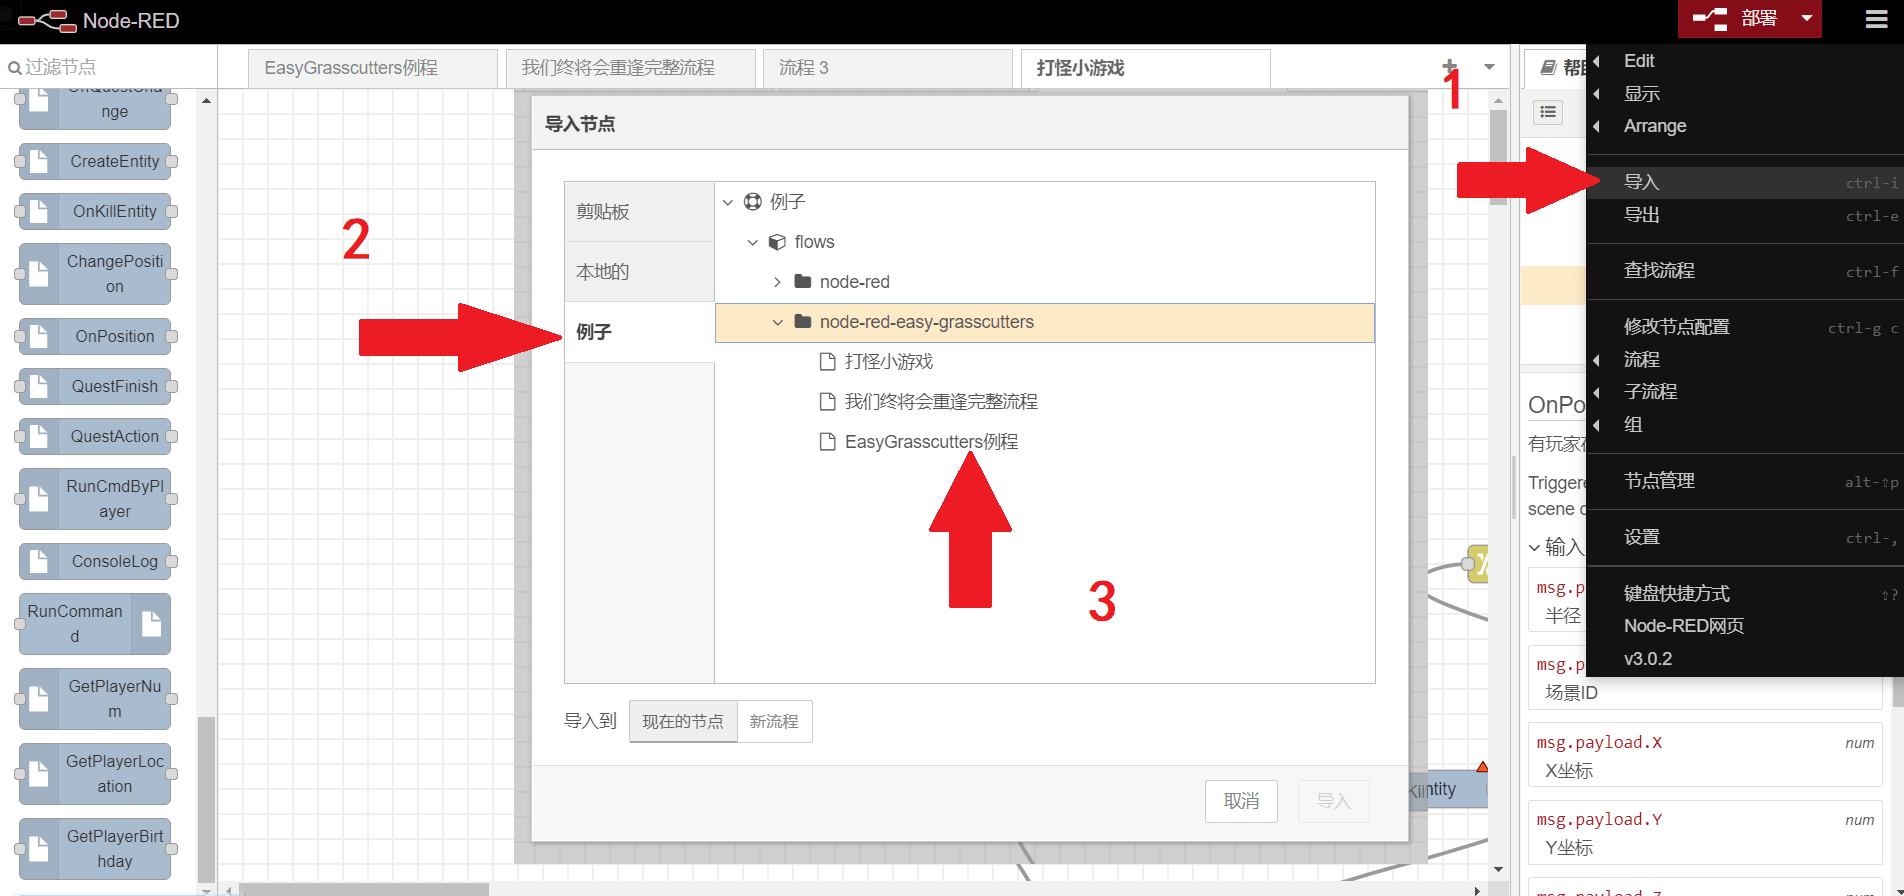Expand the node-red folder chevron
This screenshot has width=1904, height=896.
click(x=777, y=282)
